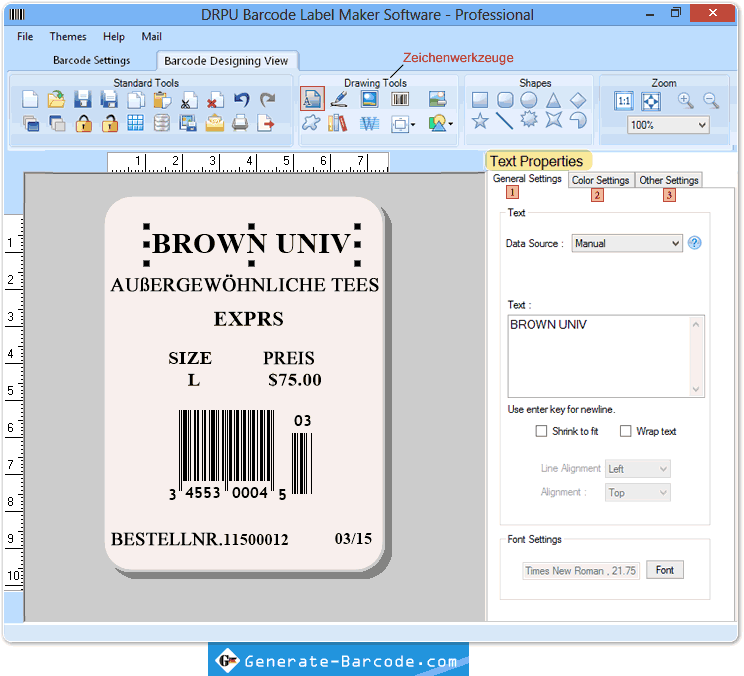Open the Line Alignment Left dropdown
The width and height of the screenshot is (744, 676).
tap(637, 469)
